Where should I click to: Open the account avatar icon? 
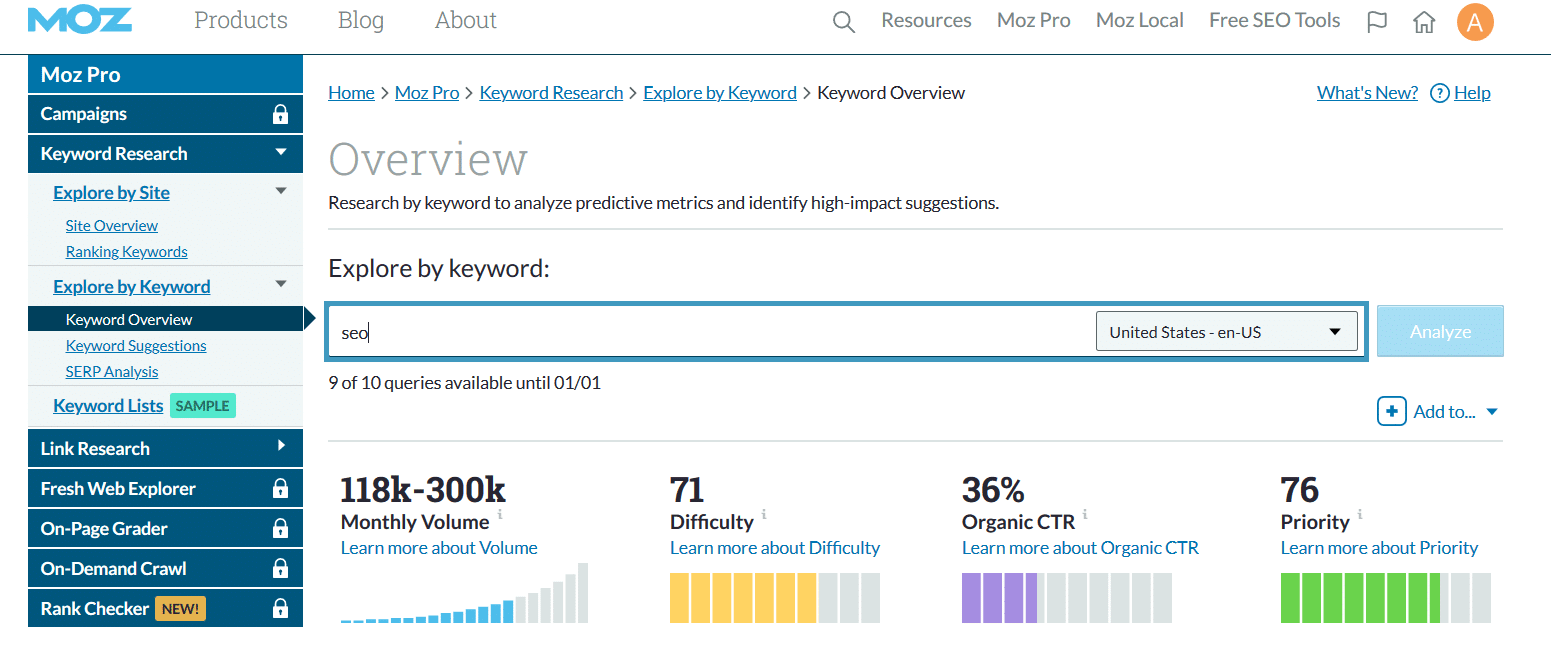coord(1475,21)
